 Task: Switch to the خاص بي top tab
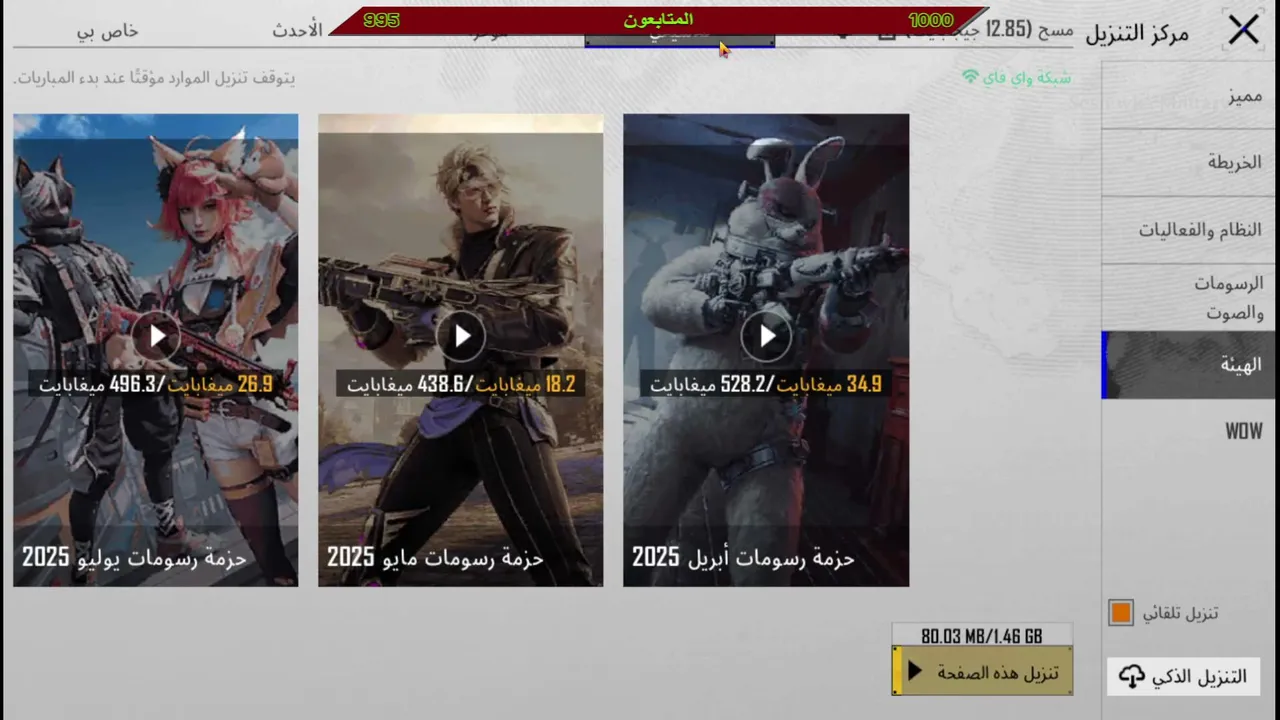point(108,31)
